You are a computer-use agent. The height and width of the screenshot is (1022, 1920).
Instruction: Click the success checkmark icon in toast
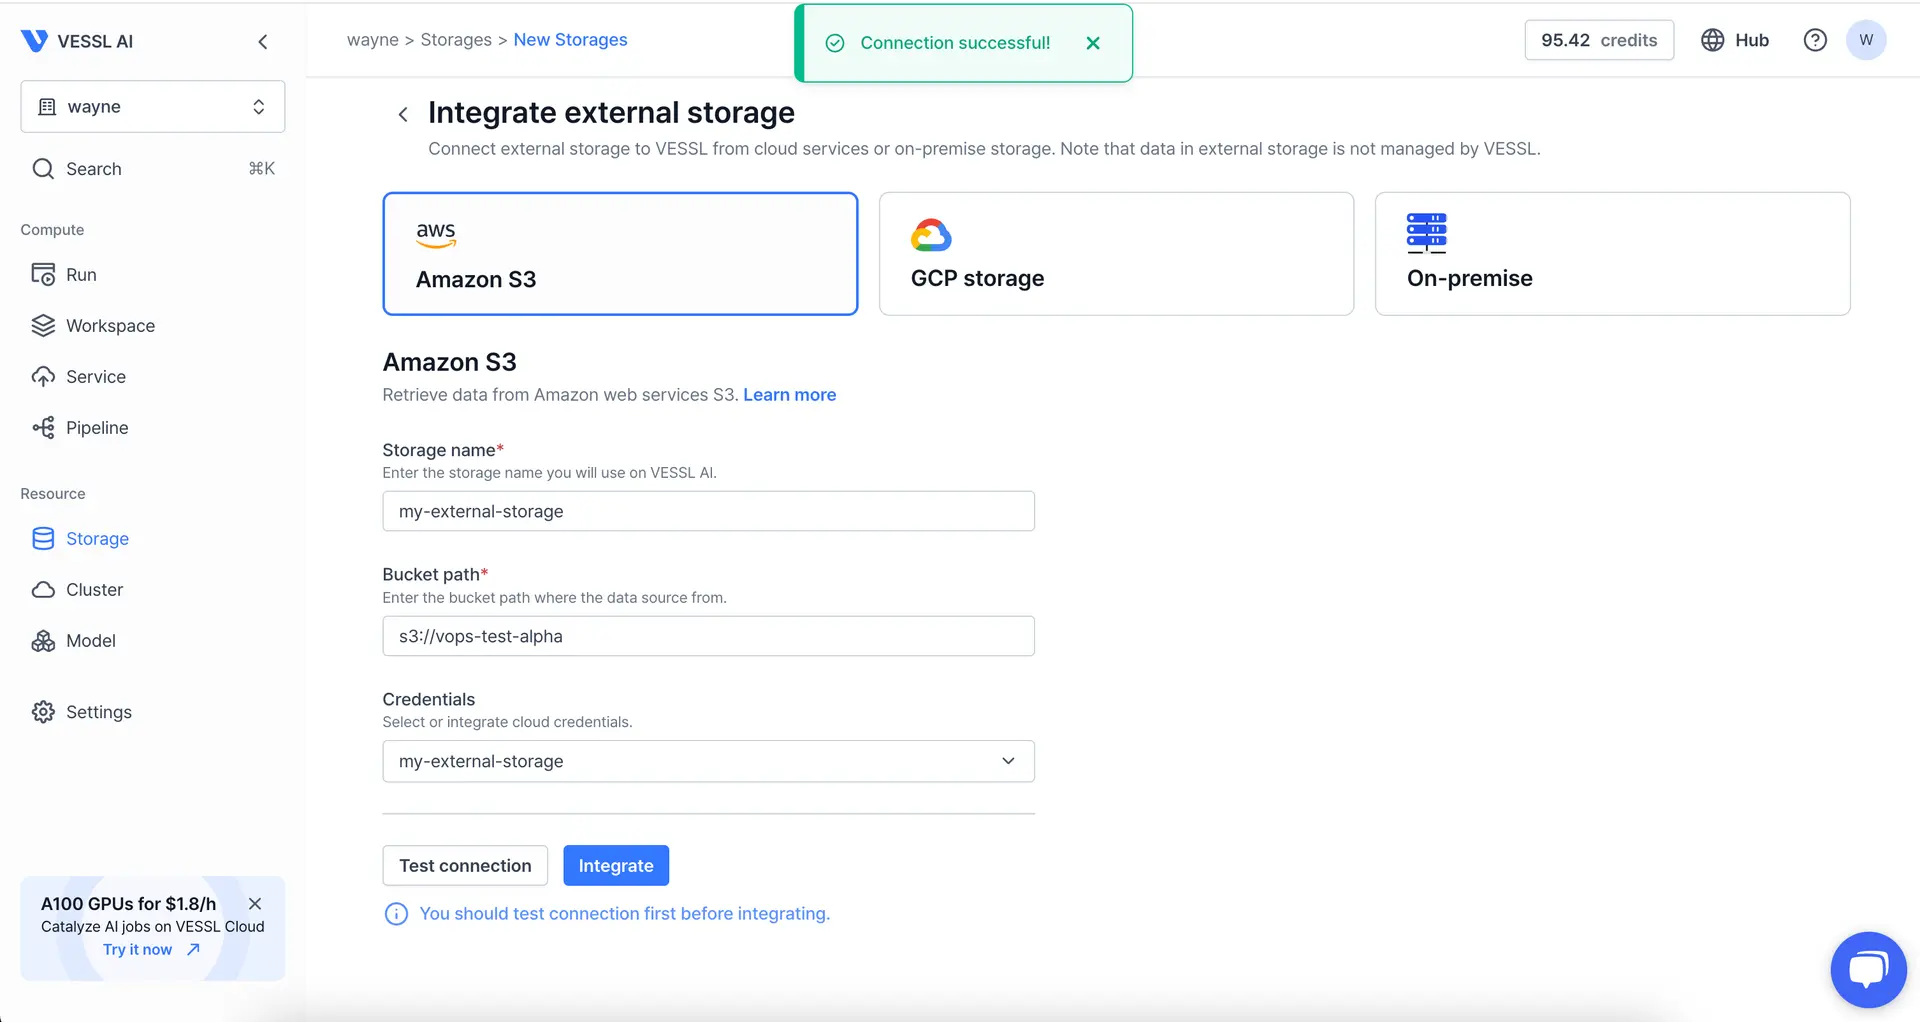[835, 43]
